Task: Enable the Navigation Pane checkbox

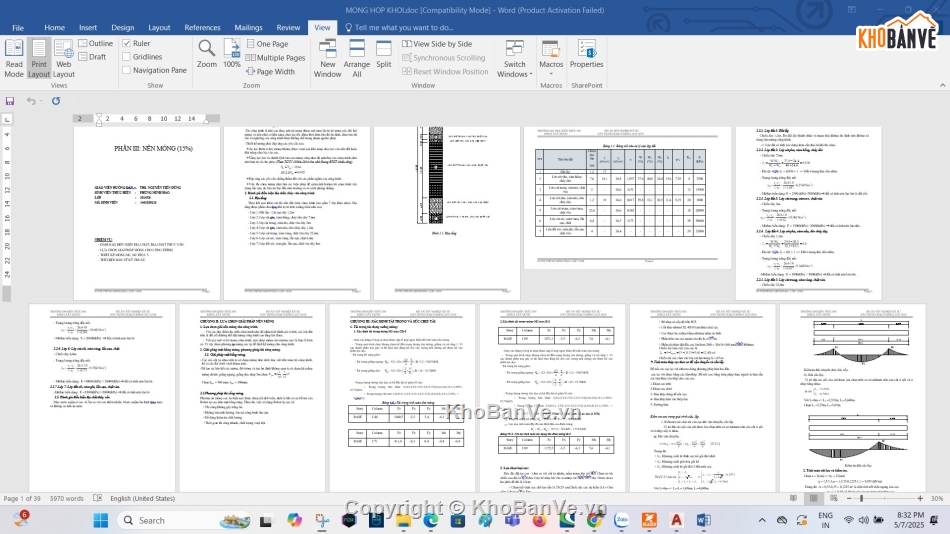Action: [x=127, y=70]
